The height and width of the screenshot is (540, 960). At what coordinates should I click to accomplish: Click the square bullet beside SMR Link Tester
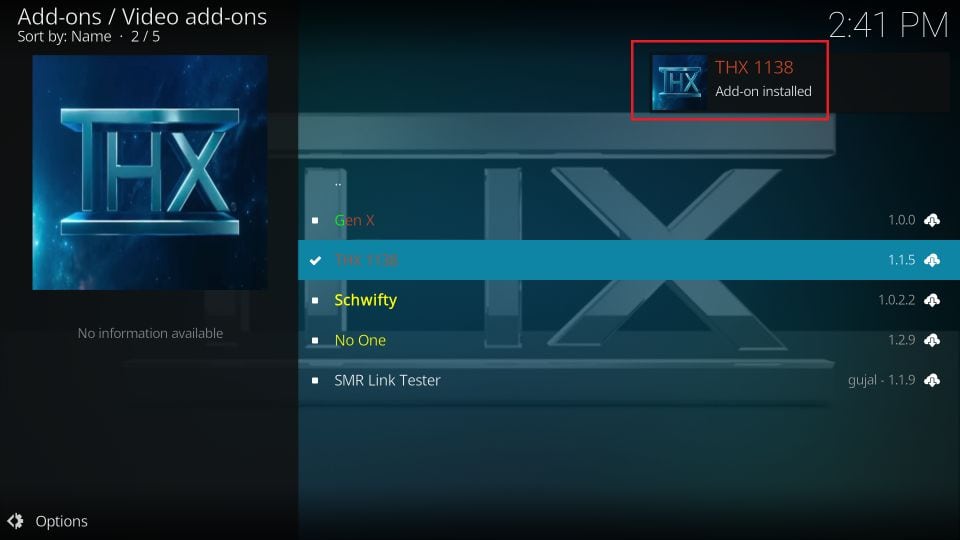pyautogui.click(x=315, y=380)
